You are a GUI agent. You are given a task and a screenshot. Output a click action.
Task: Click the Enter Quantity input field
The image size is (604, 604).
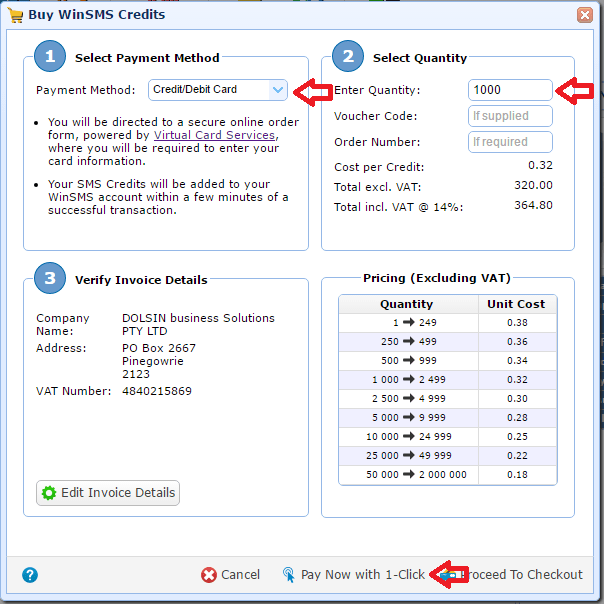[510, 90]
